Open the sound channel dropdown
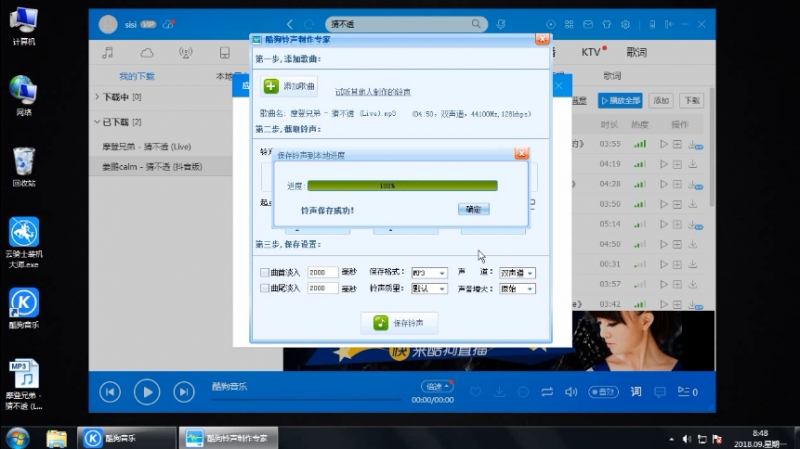This screenshot has width=800, height=449. point(517,273)
